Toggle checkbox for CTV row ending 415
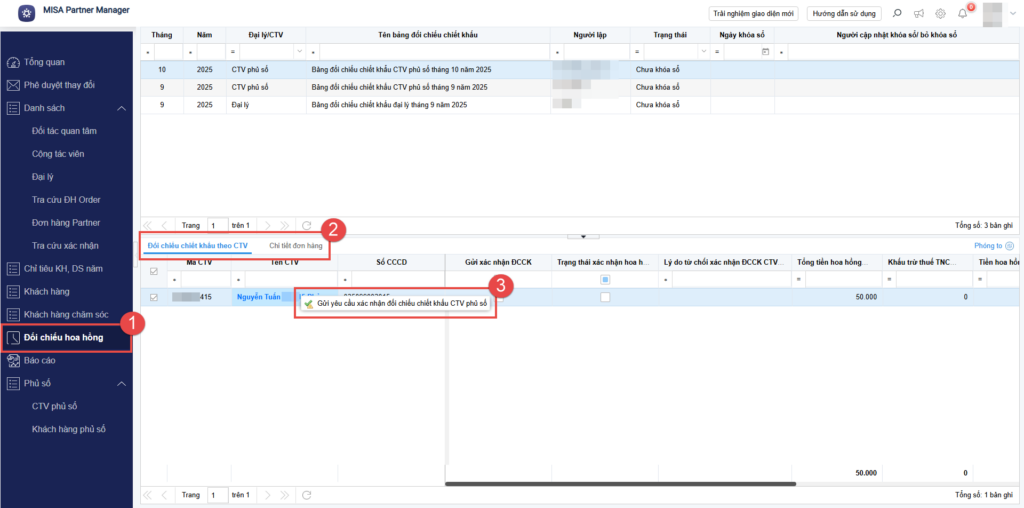1024x508 pixels. (x=154, y=297)
